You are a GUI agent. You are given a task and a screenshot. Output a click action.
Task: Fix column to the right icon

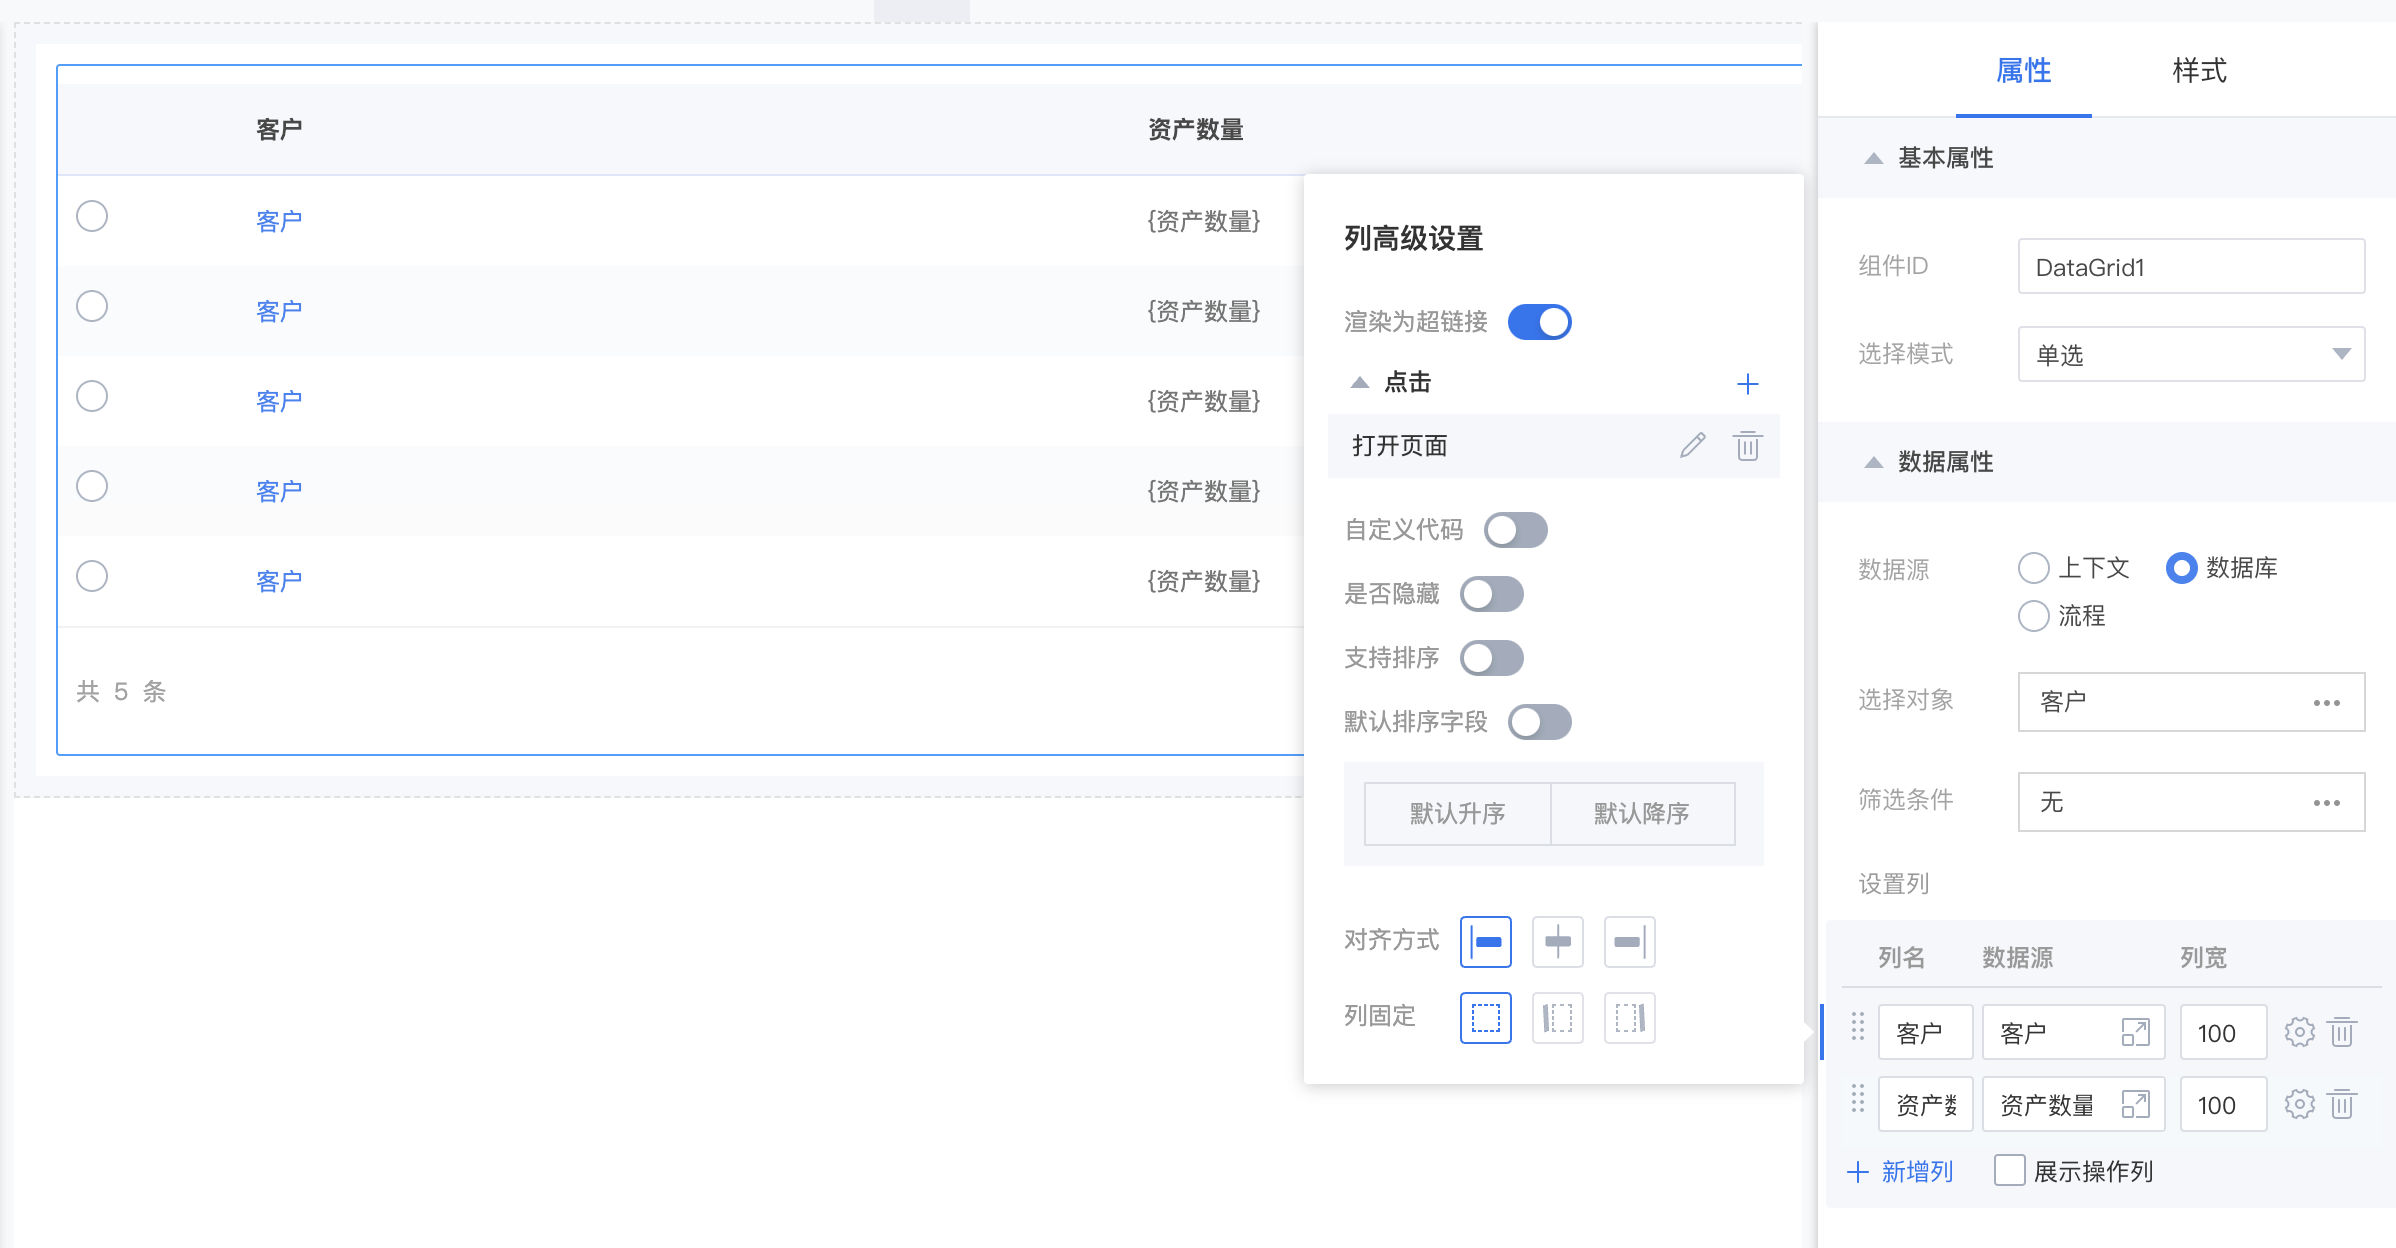point(1629,1018)
